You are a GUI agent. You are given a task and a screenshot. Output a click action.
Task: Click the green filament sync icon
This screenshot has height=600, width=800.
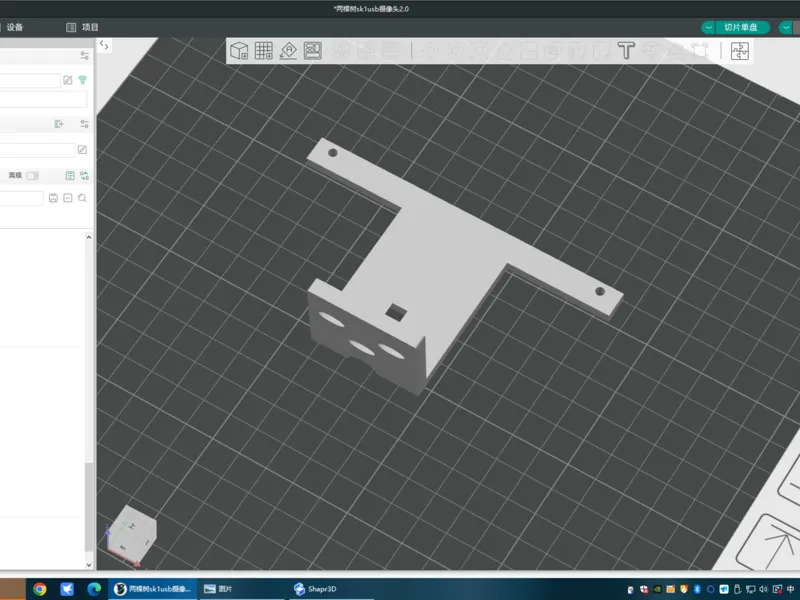[59, 123]
